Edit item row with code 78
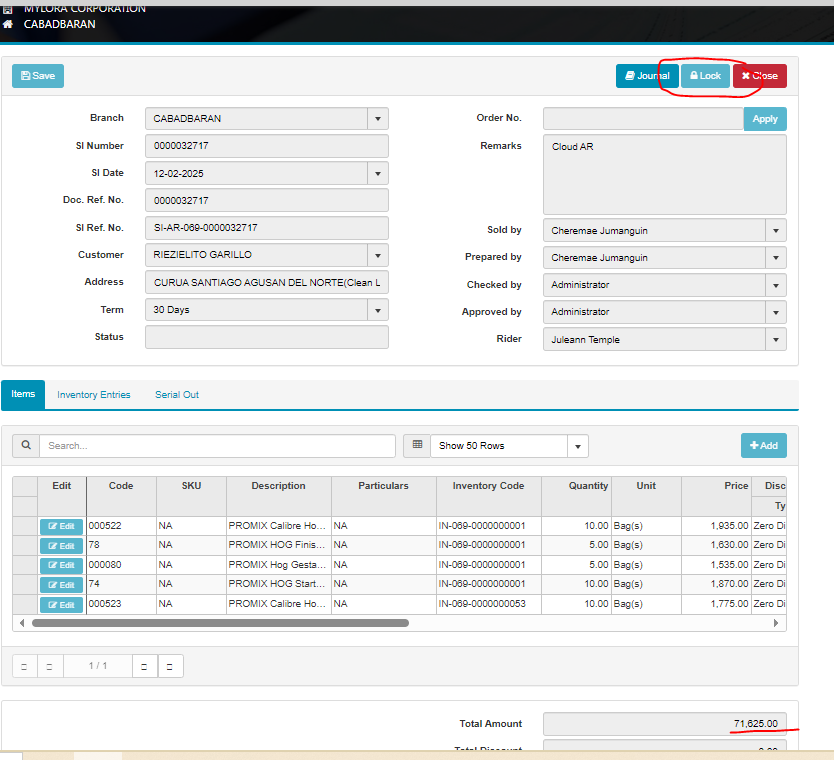Viewport: 834px width, 760px height. (x=61, y=546)
